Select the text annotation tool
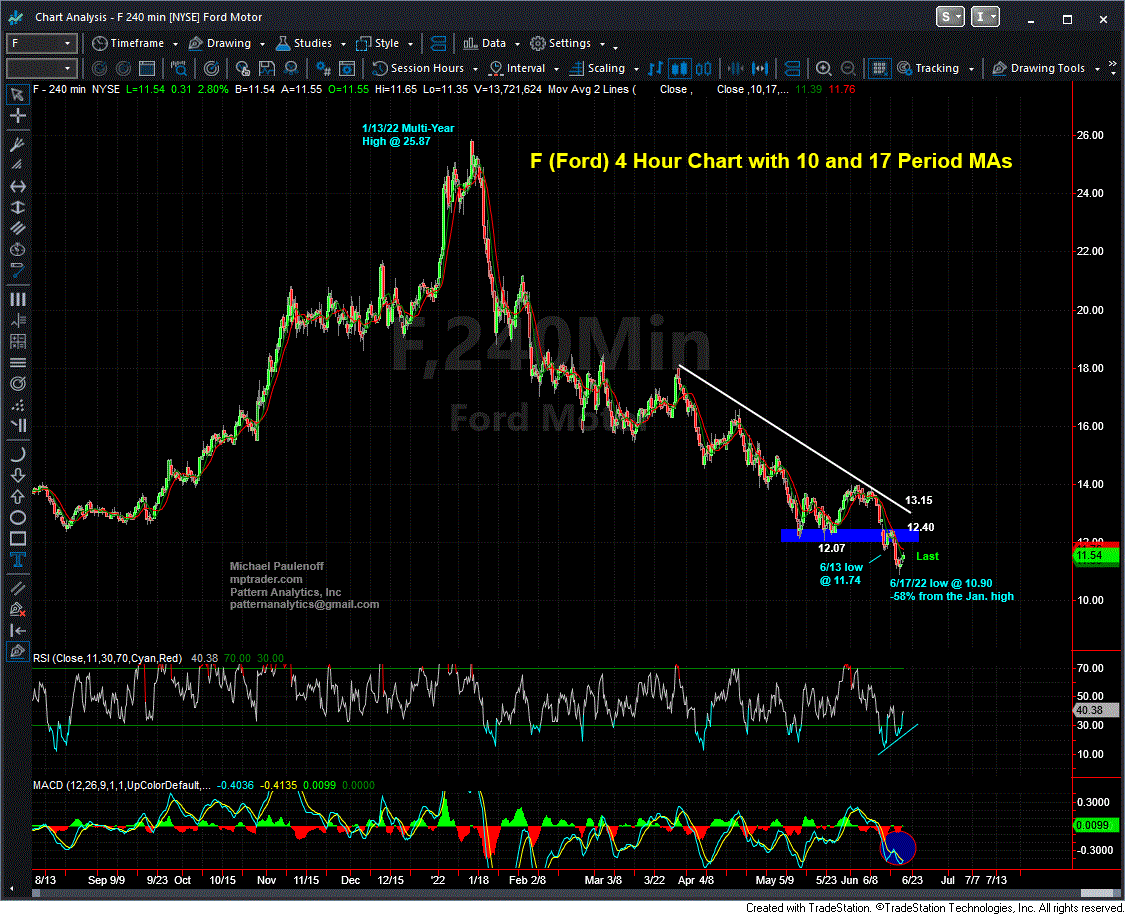This screenshot has height=914, width=1125. 17,560
